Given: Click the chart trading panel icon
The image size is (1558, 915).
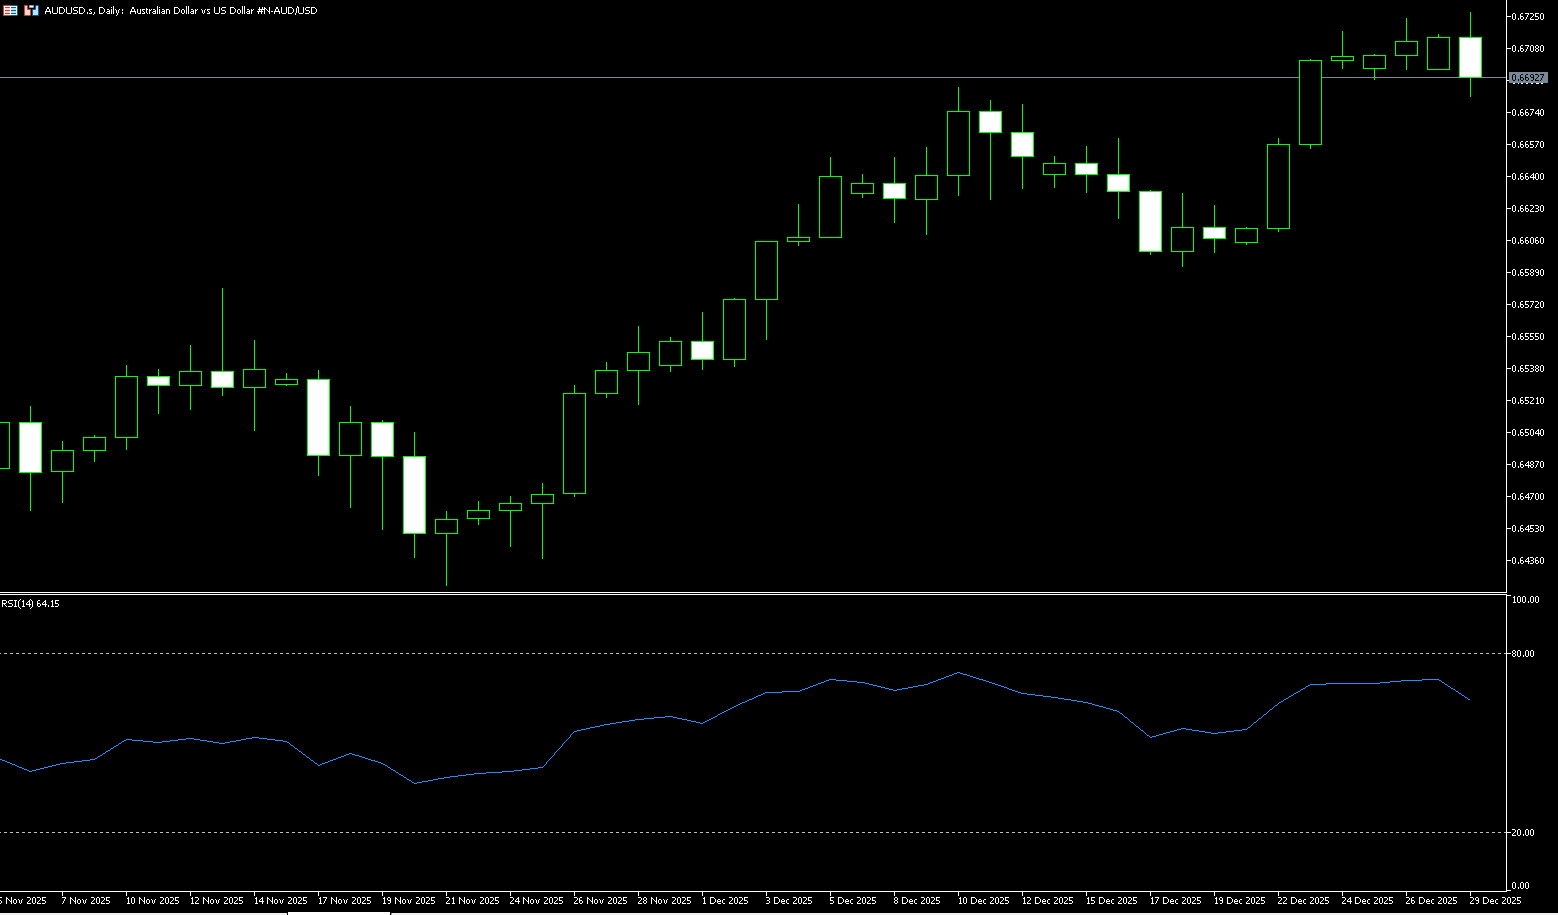Looking at the screenshot, I should click(x=31, y=10).
